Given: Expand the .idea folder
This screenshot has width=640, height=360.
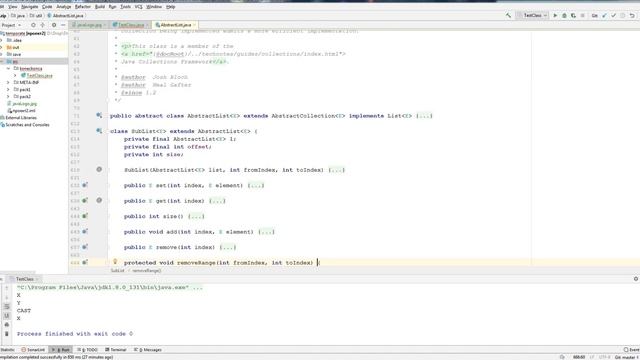Looking at the screenshot, I should pyautogui.click(x=2, y=40).
